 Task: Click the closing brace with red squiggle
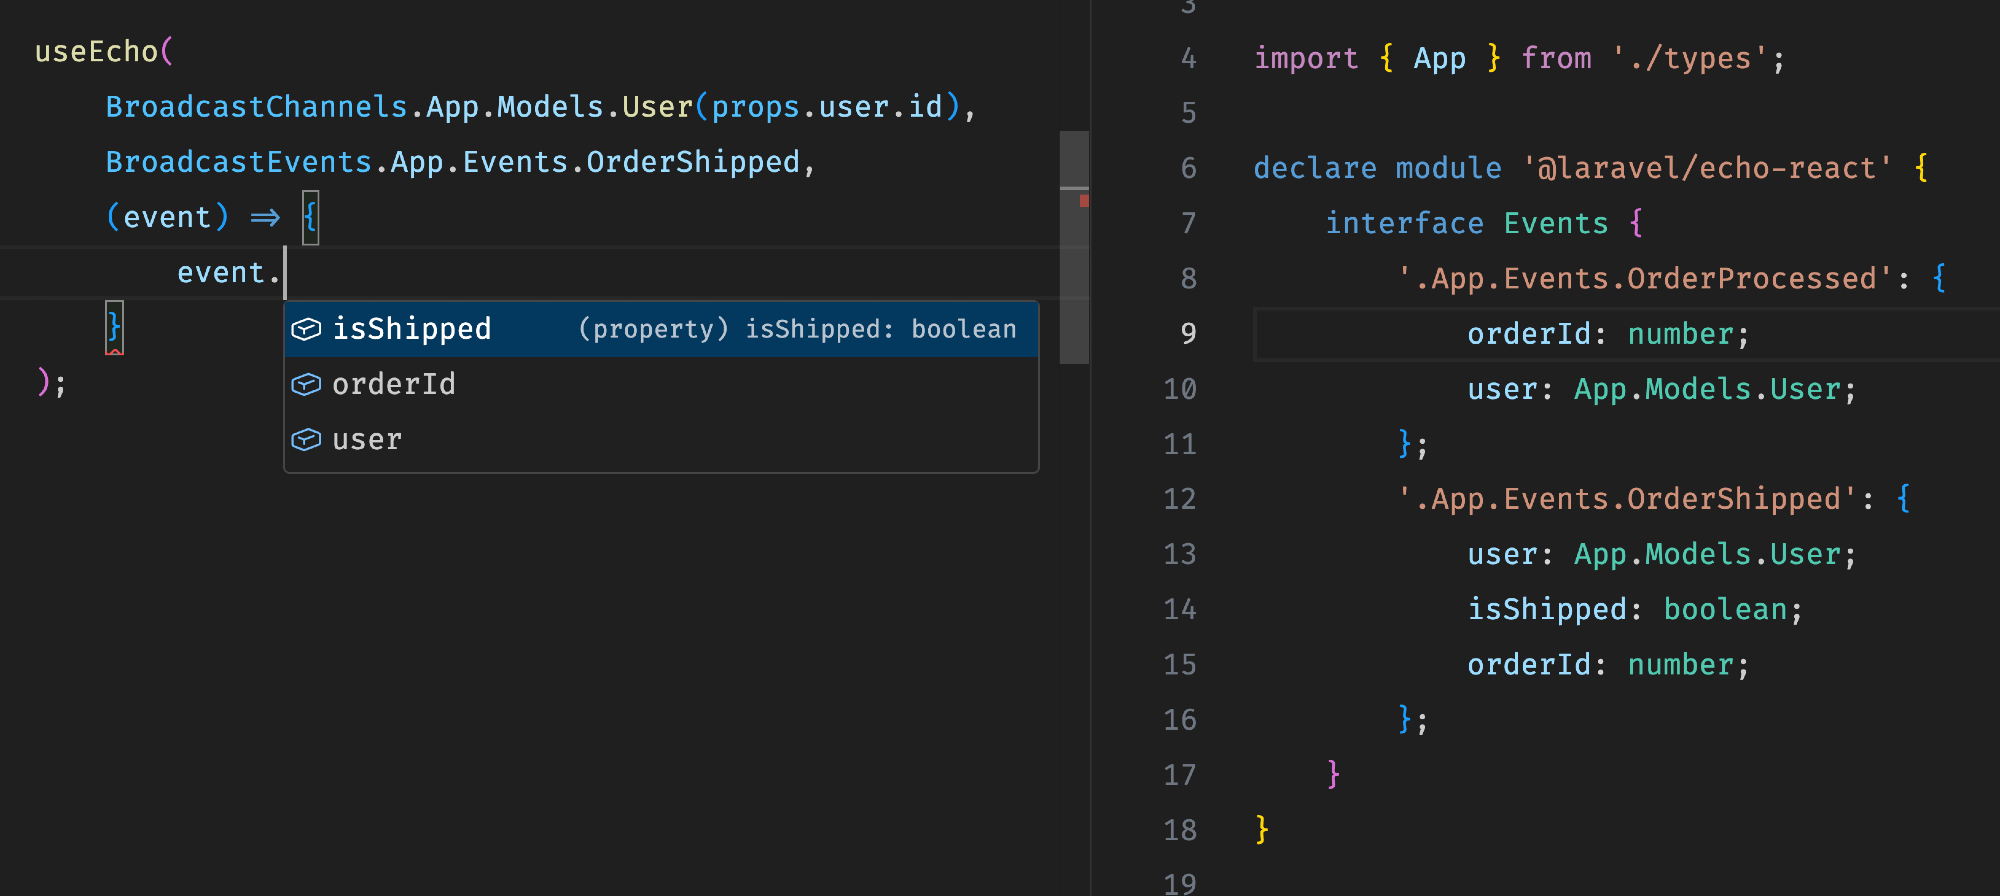(114, 328)
